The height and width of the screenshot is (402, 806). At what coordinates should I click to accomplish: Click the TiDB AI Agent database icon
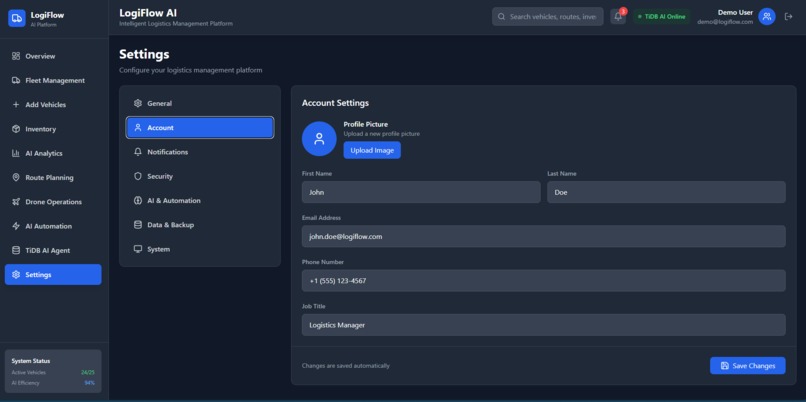click(16, 250)
